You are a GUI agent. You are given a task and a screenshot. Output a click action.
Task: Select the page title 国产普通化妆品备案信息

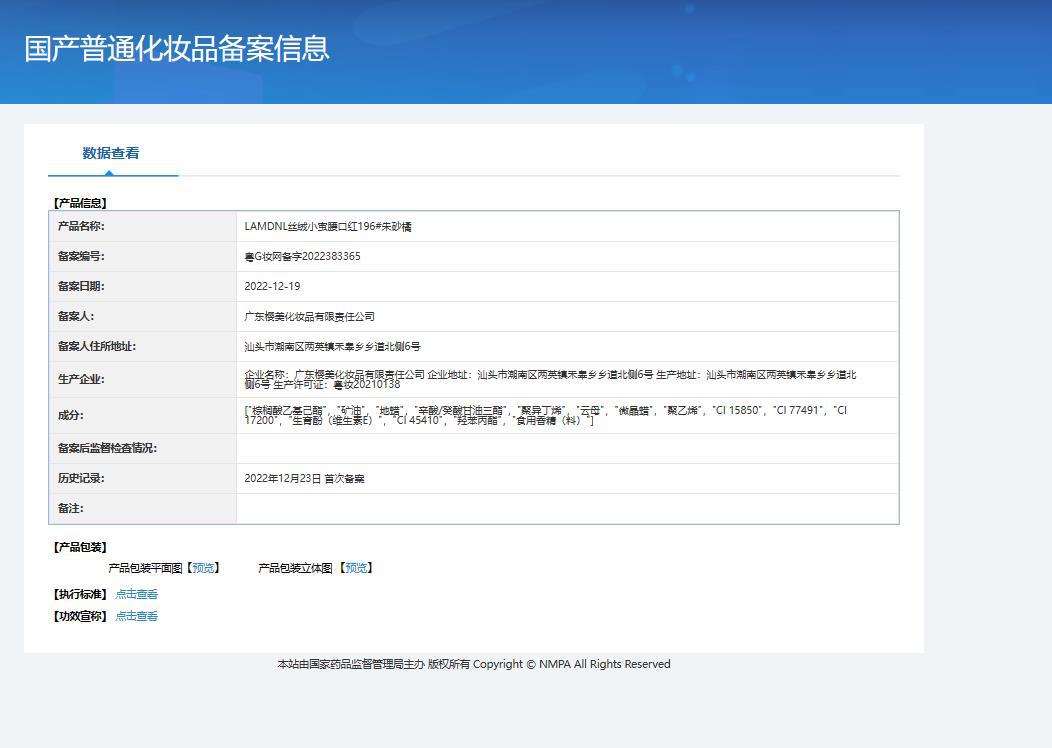[177, 49]
